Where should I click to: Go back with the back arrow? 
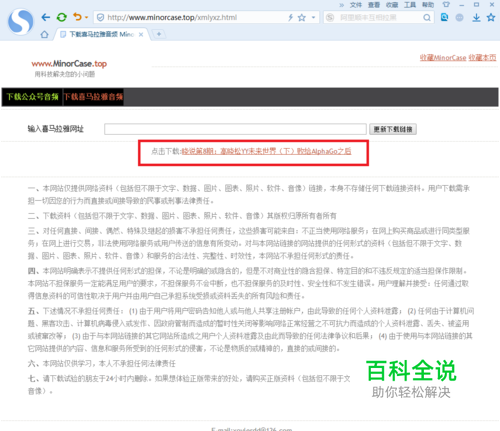46,17
